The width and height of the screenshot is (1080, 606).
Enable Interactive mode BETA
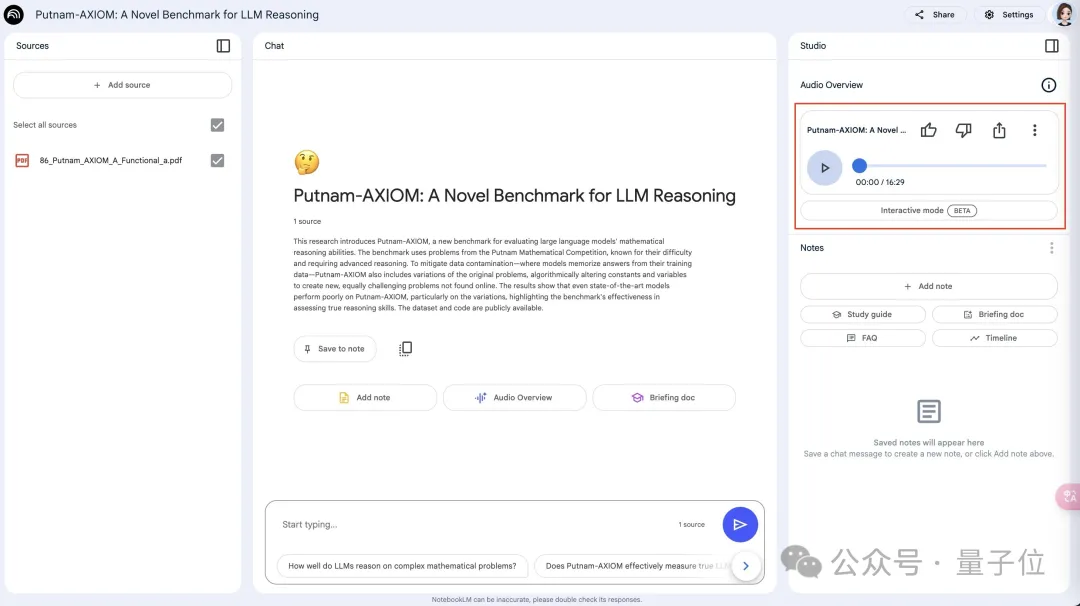tap(928, 211)
